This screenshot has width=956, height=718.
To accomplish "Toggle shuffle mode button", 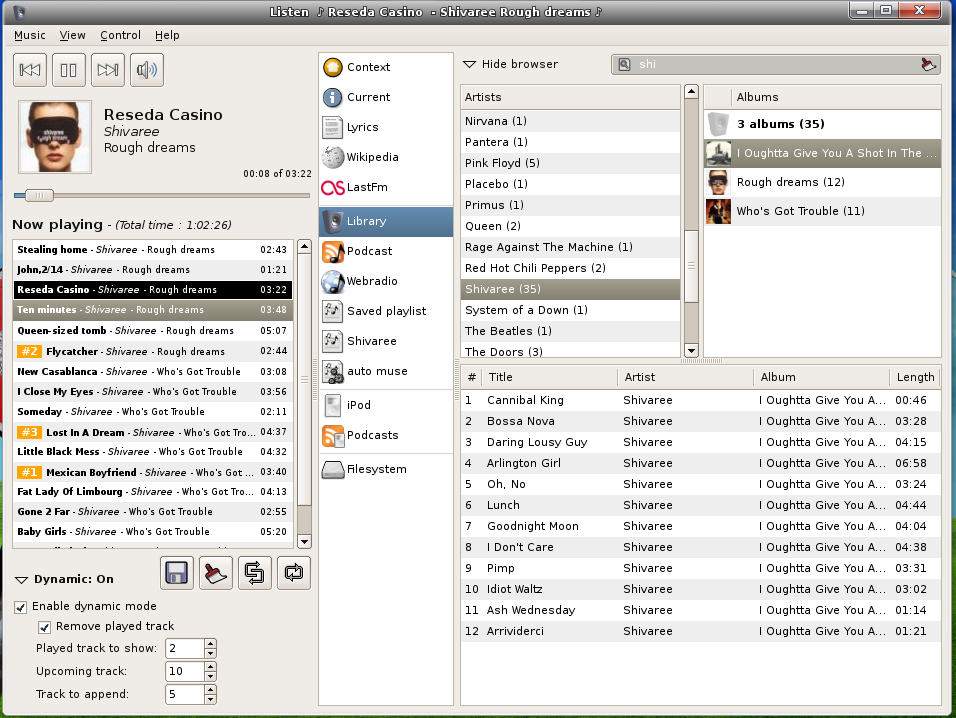I will point(255,573).
